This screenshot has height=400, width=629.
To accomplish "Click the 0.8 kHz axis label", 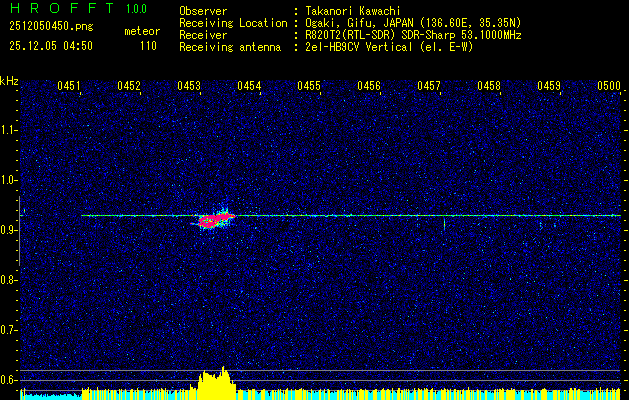I will coord(9,280).
